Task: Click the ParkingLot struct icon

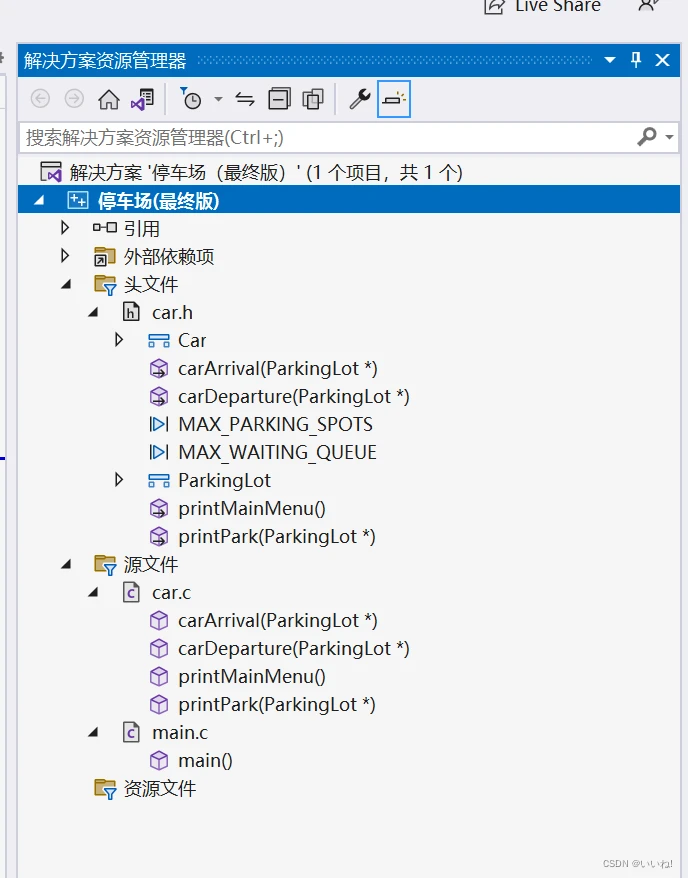Action: point(159,480)
